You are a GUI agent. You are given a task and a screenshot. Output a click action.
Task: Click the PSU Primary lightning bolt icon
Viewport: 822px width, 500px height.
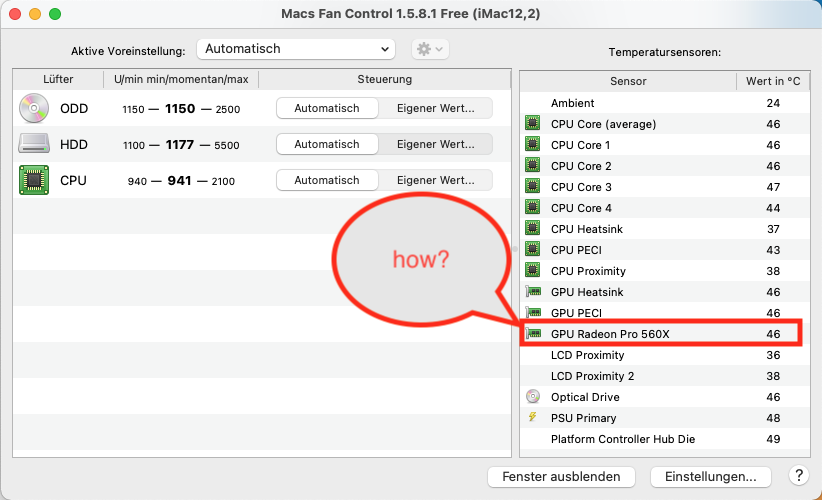533,417
